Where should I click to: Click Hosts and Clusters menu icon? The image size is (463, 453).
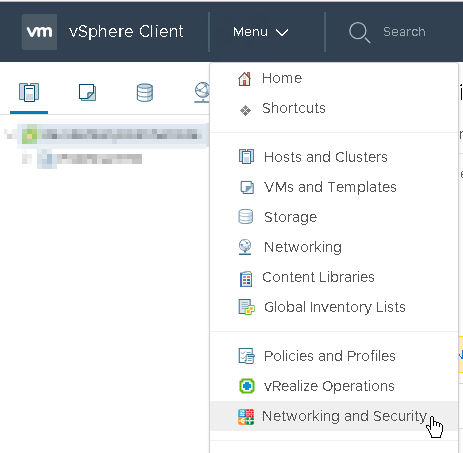click(246, 157)
